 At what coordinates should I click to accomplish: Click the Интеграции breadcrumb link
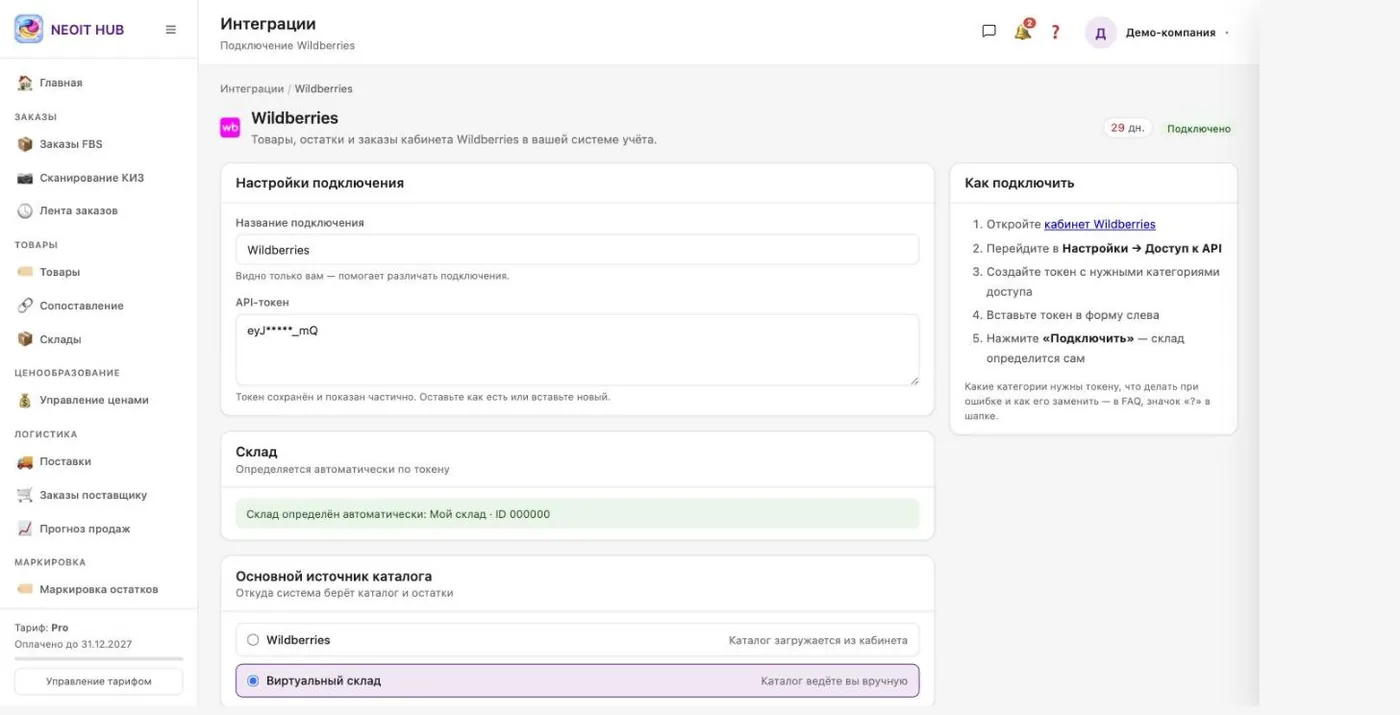click(252, 89)
